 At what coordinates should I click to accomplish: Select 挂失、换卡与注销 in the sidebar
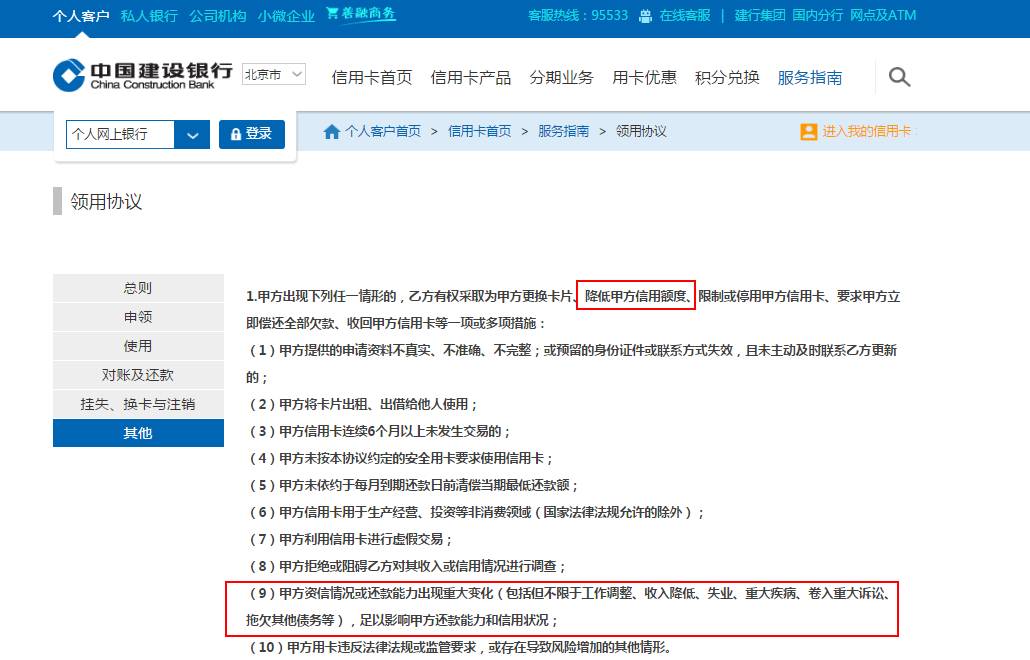coord(138,404)
